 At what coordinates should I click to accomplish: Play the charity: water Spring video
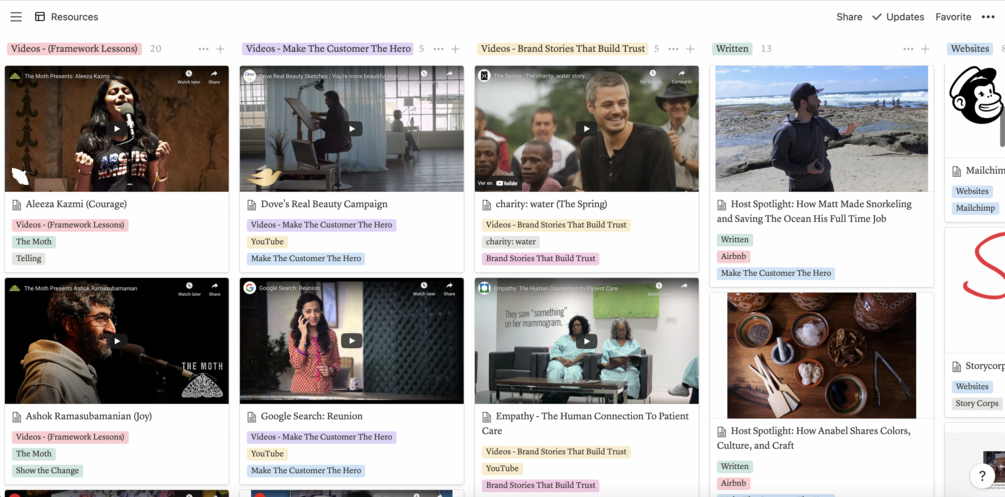[x=586, y=129]
